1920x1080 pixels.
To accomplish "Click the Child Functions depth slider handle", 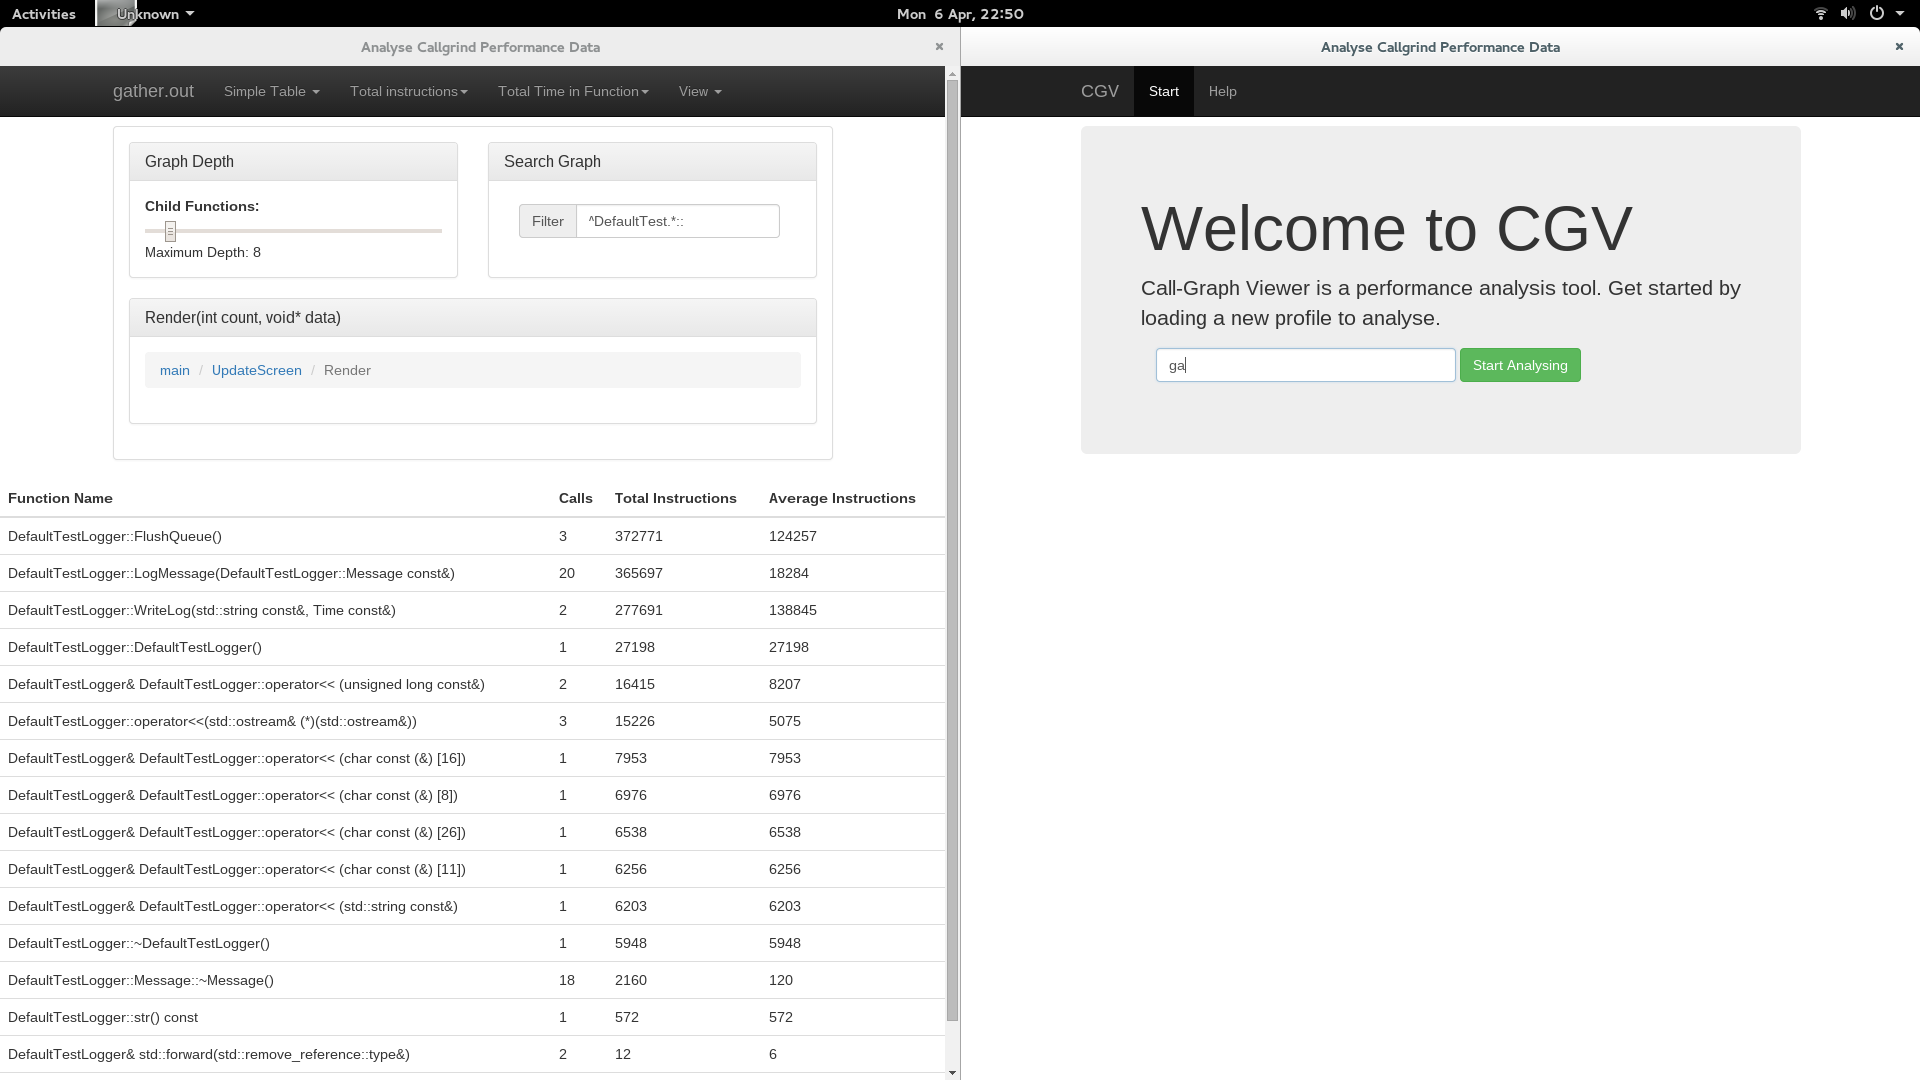I will click(x=170, y=231).
